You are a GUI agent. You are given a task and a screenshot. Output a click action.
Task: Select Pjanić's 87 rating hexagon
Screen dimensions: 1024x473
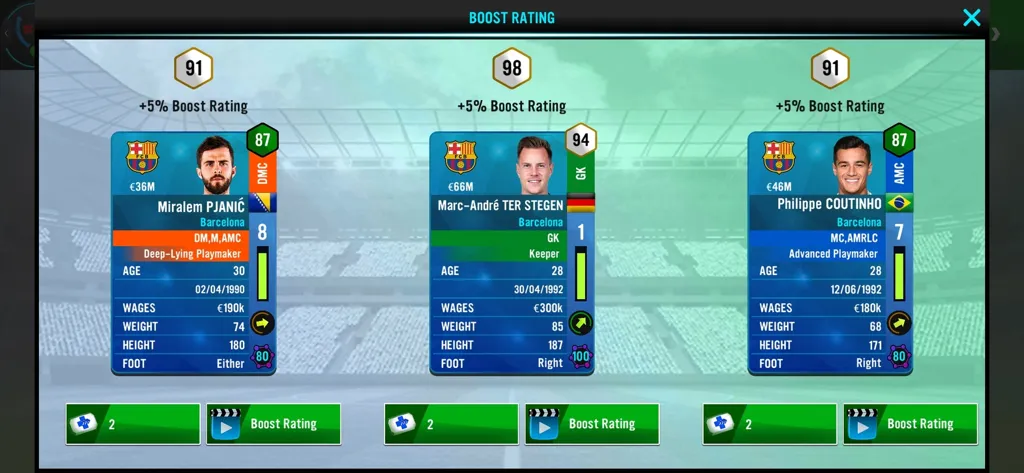(263, 139)
